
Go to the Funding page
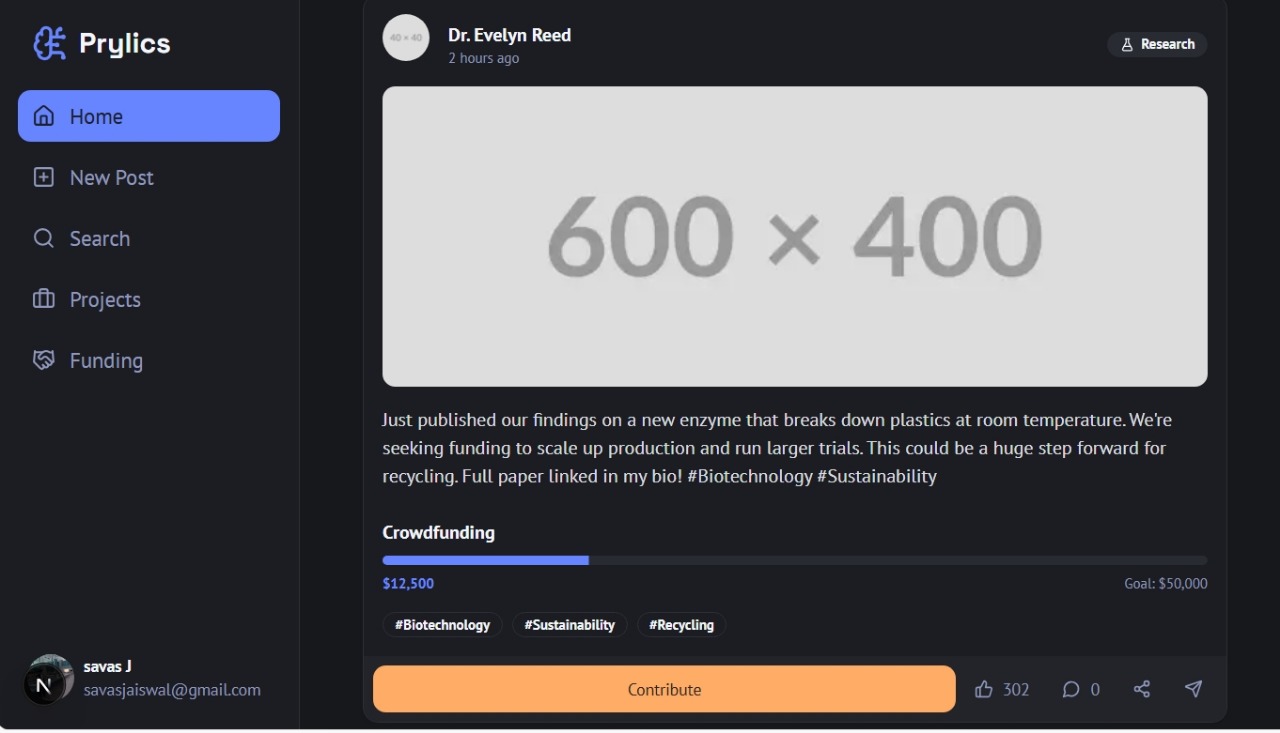coord(106,360)
